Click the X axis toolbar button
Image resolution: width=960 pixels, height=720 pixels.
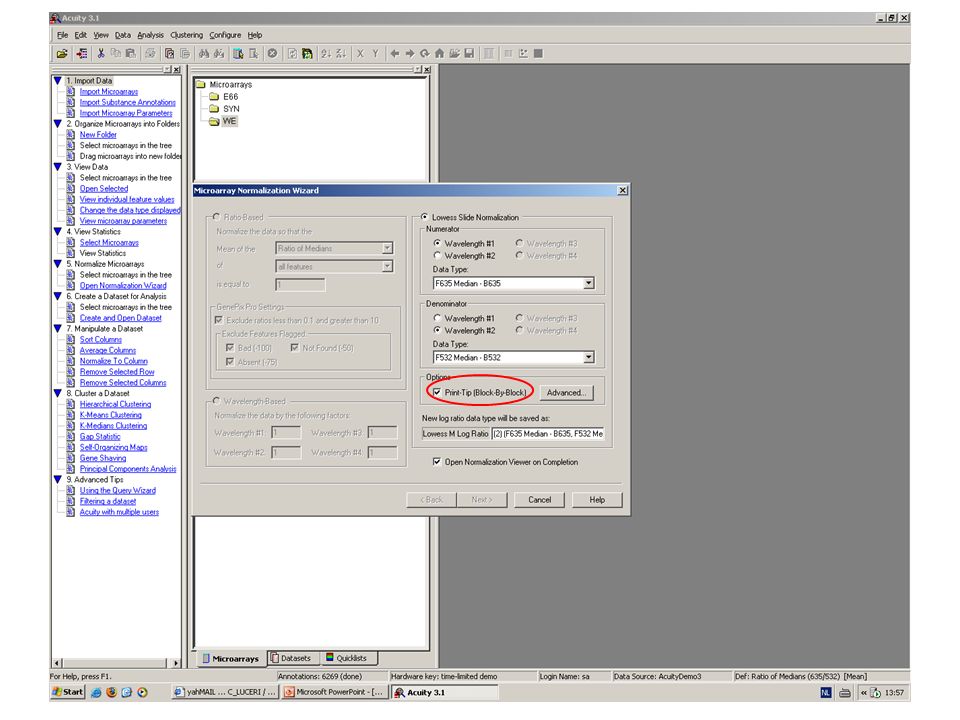pyautogui.click(x=361, y=54)
